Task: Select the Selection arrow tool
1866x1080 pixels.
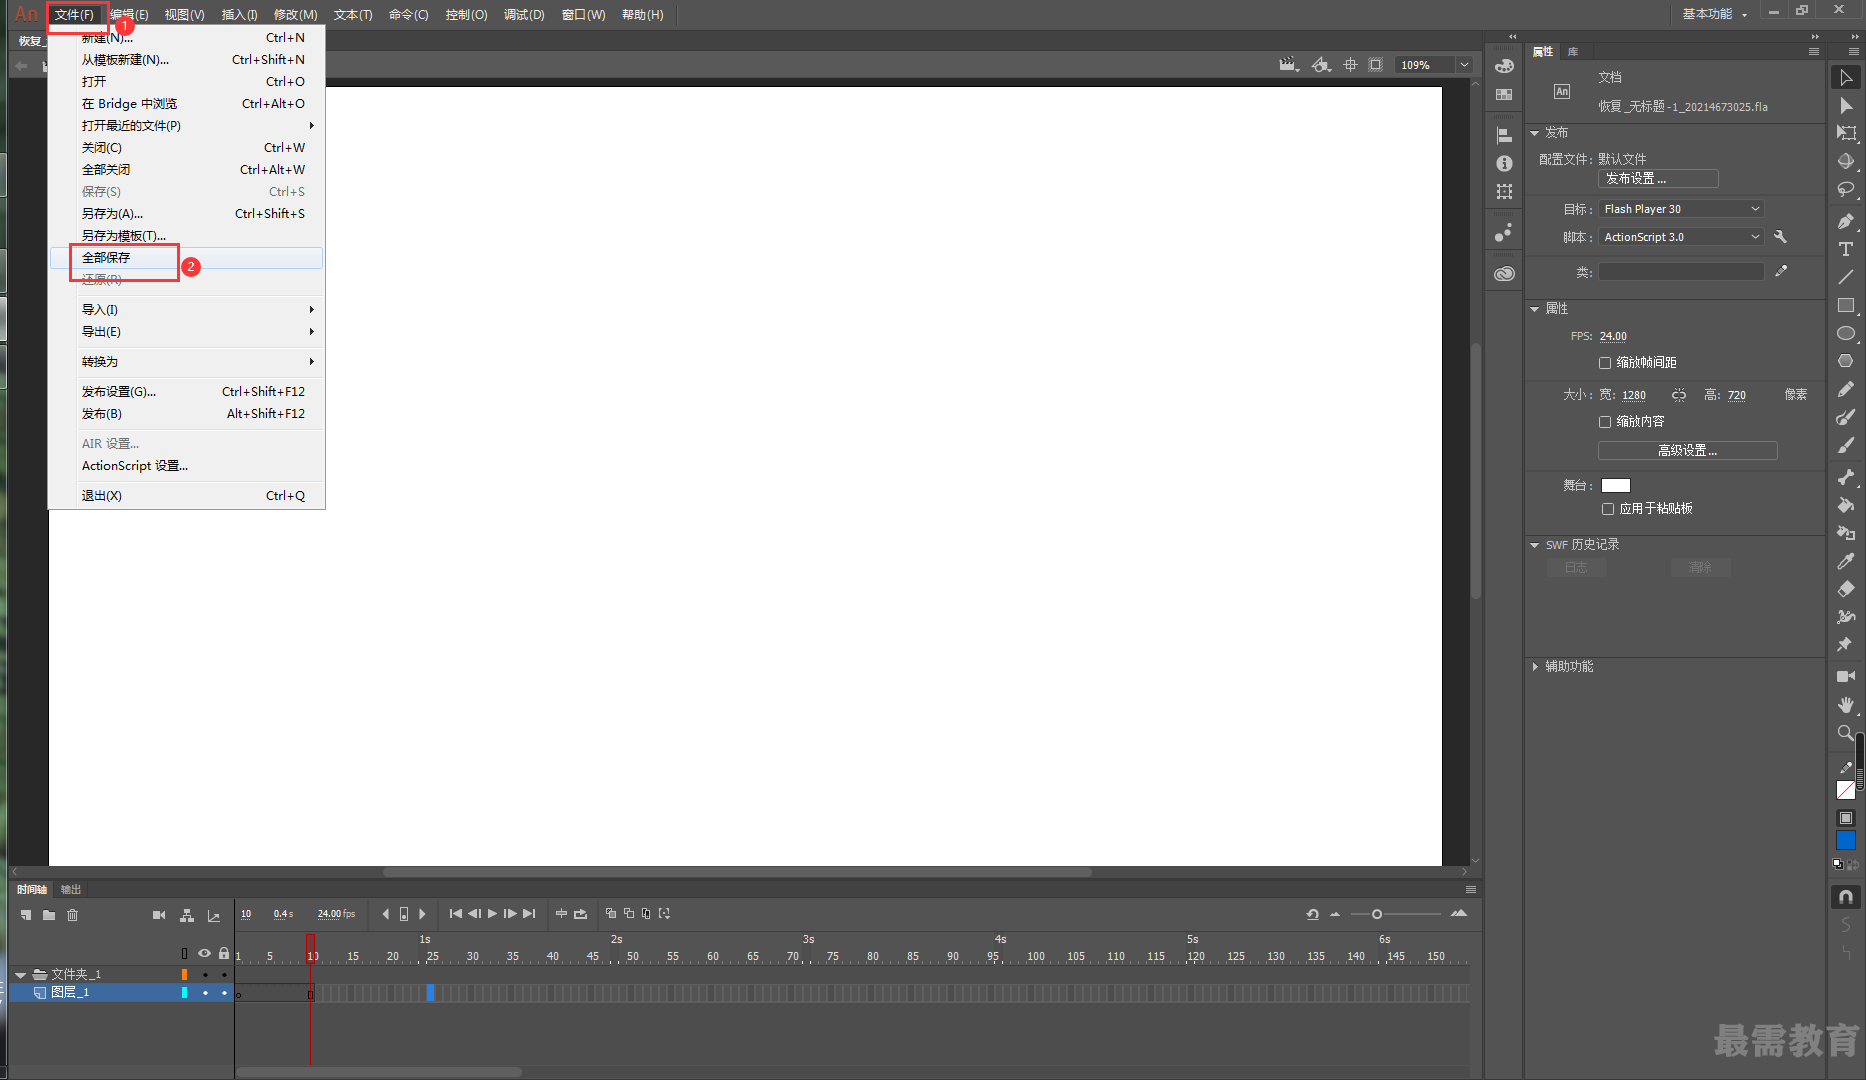Action: pyautogui.click(x=1846, y=78)
